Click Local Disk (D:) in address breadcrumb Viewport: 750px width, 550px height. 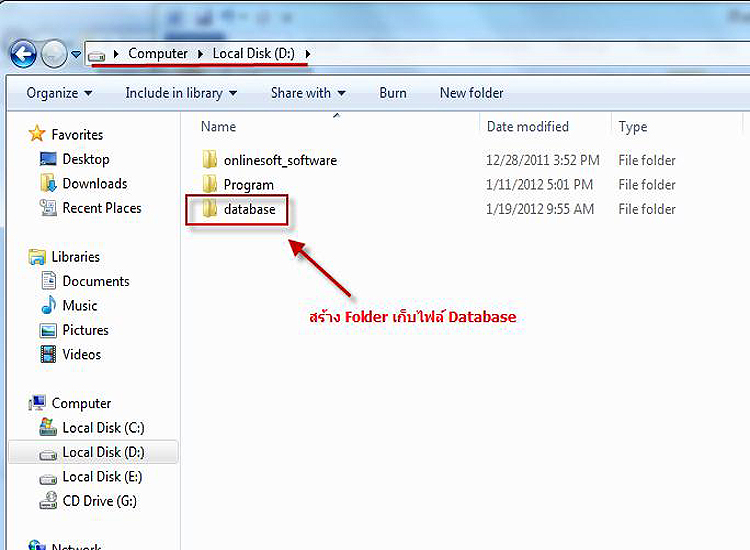[x=253, y=53]
